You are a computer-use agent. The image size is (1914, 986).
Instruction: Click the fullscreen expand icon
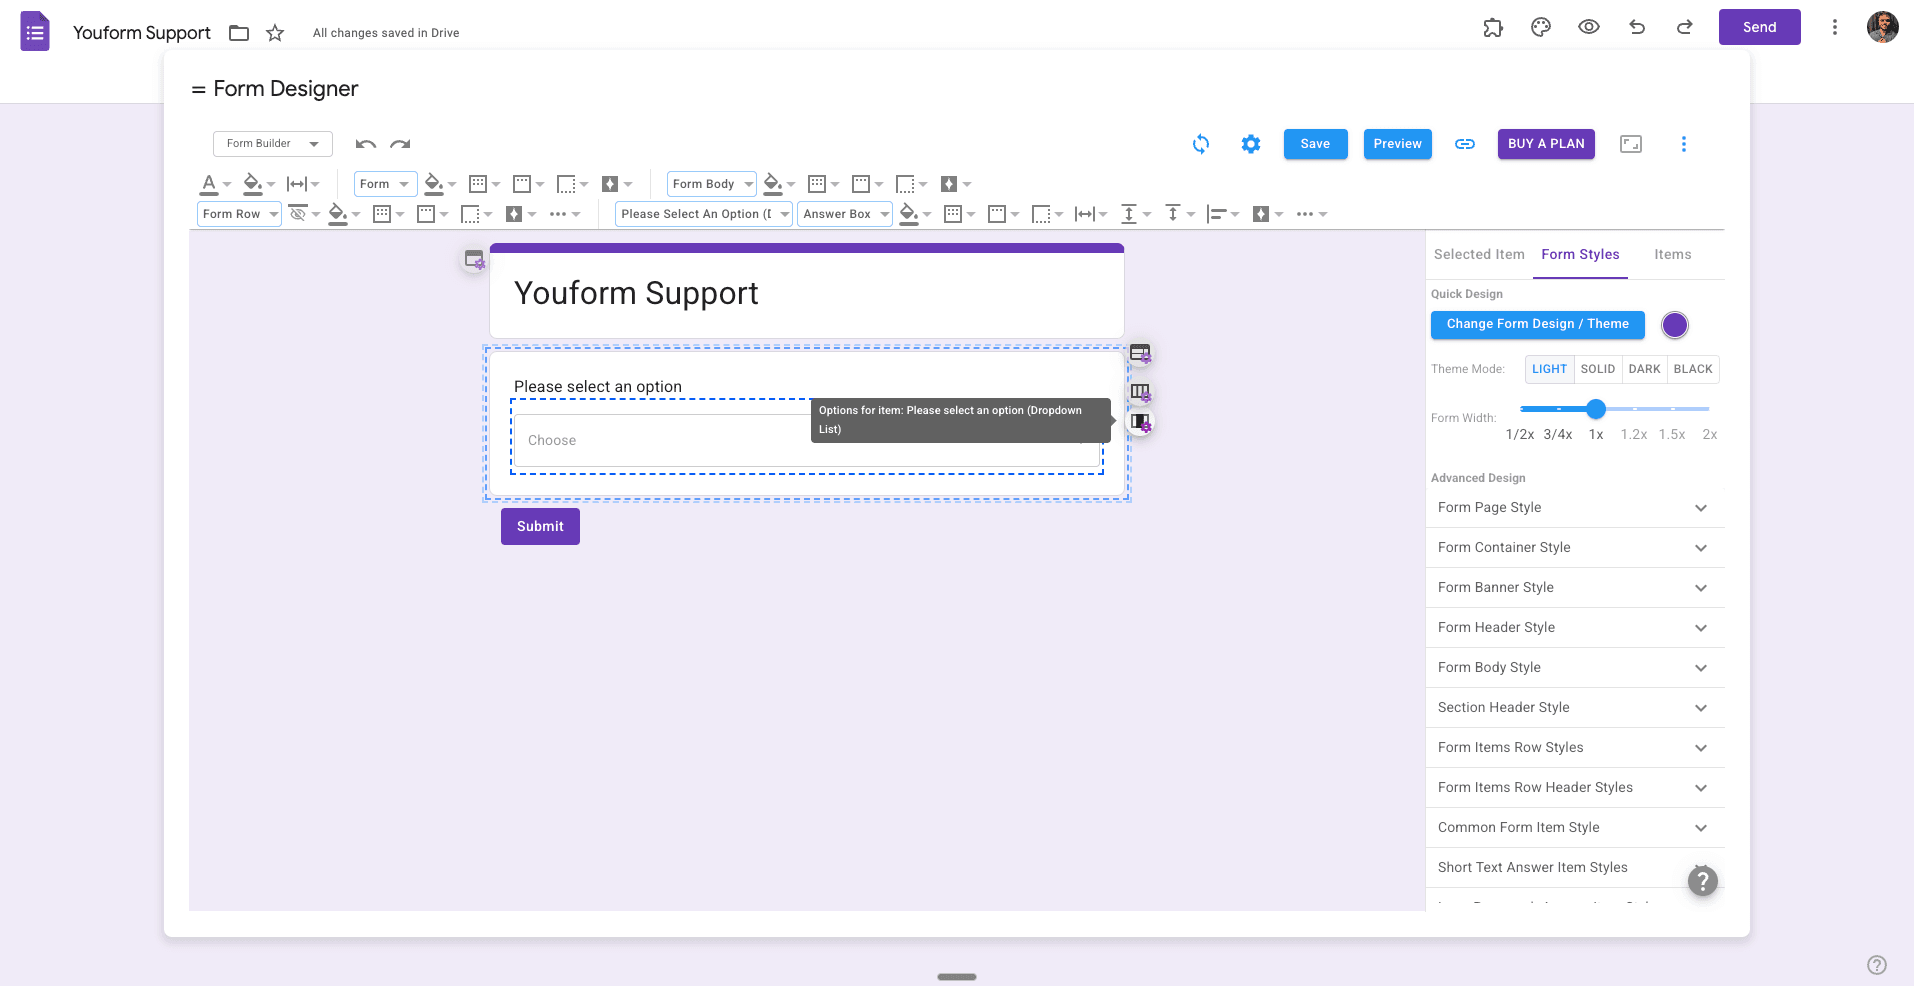pos(1630,144)
